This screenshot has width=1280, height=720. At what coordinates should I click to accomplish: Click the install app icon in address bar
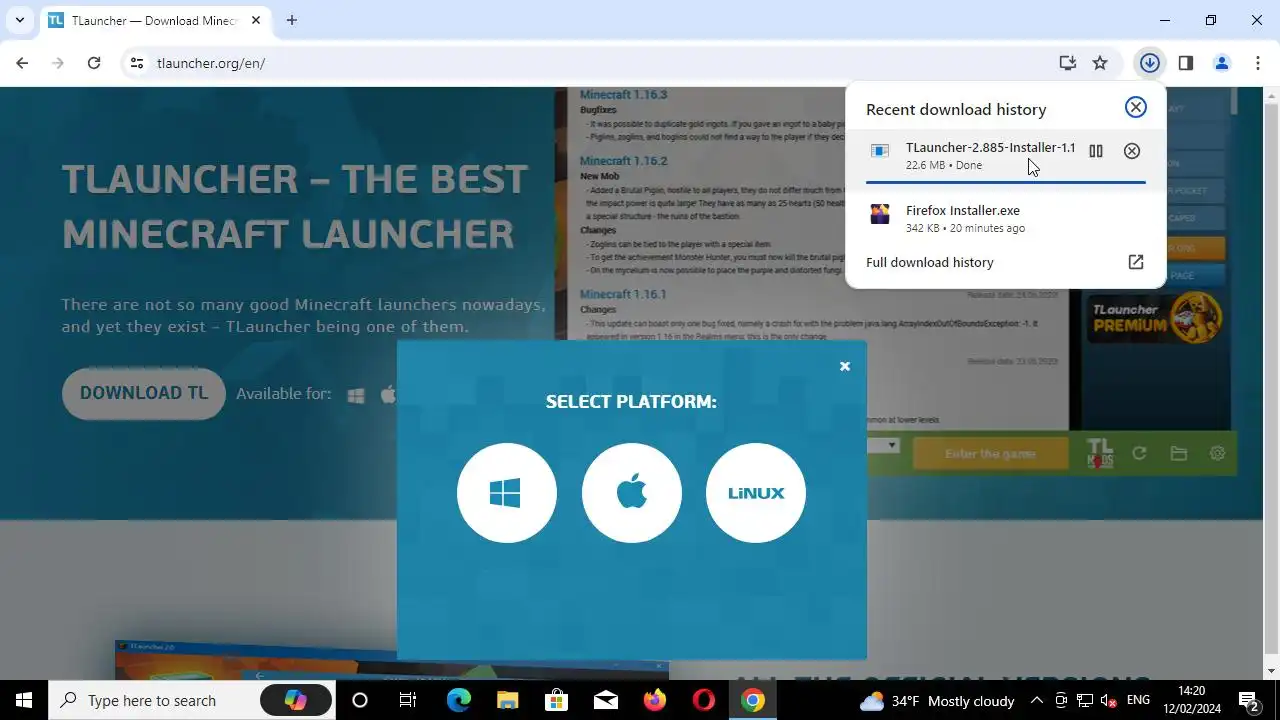coord(1068,63)
